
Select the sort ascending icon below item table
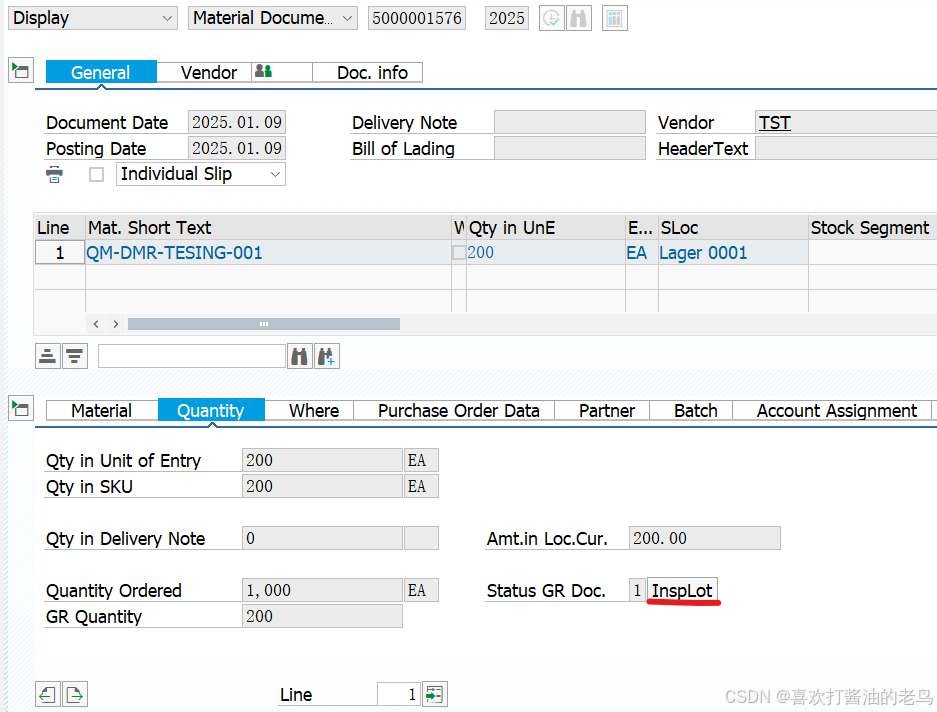[47, 355]
